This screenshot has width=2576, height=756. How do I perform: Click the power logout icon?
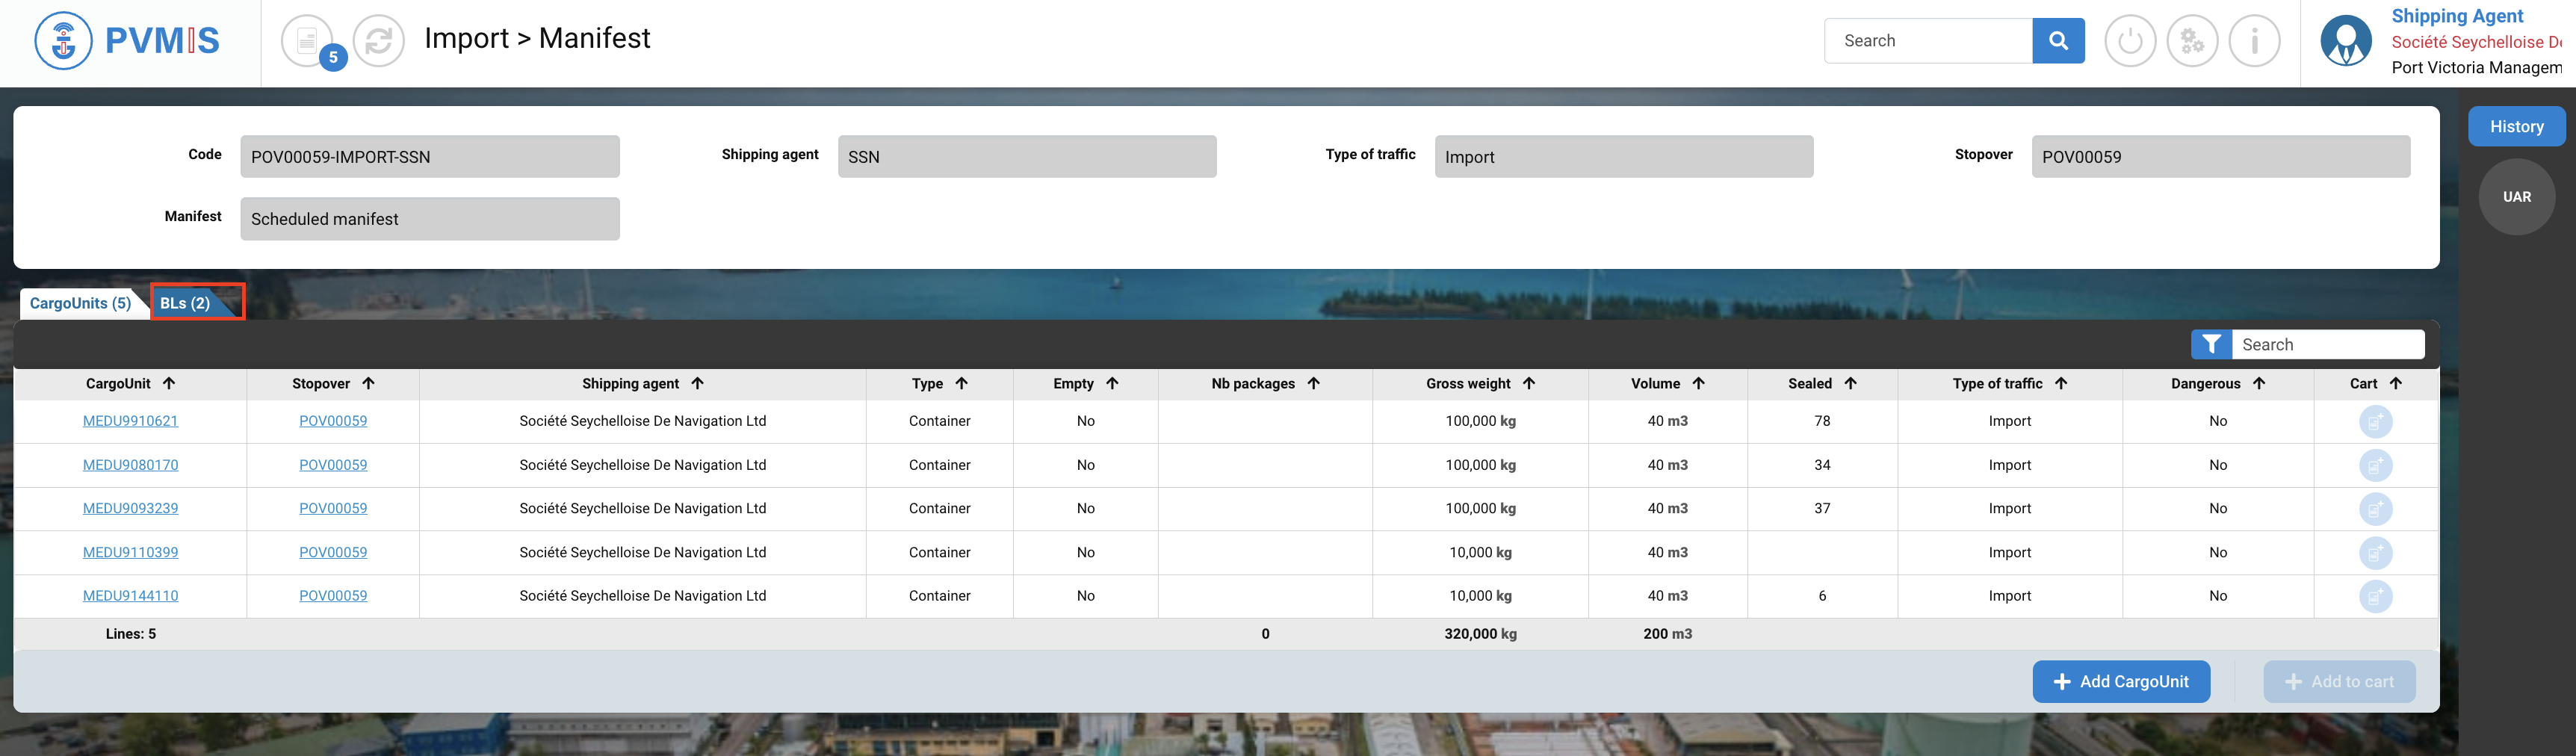click(2129, 41)
